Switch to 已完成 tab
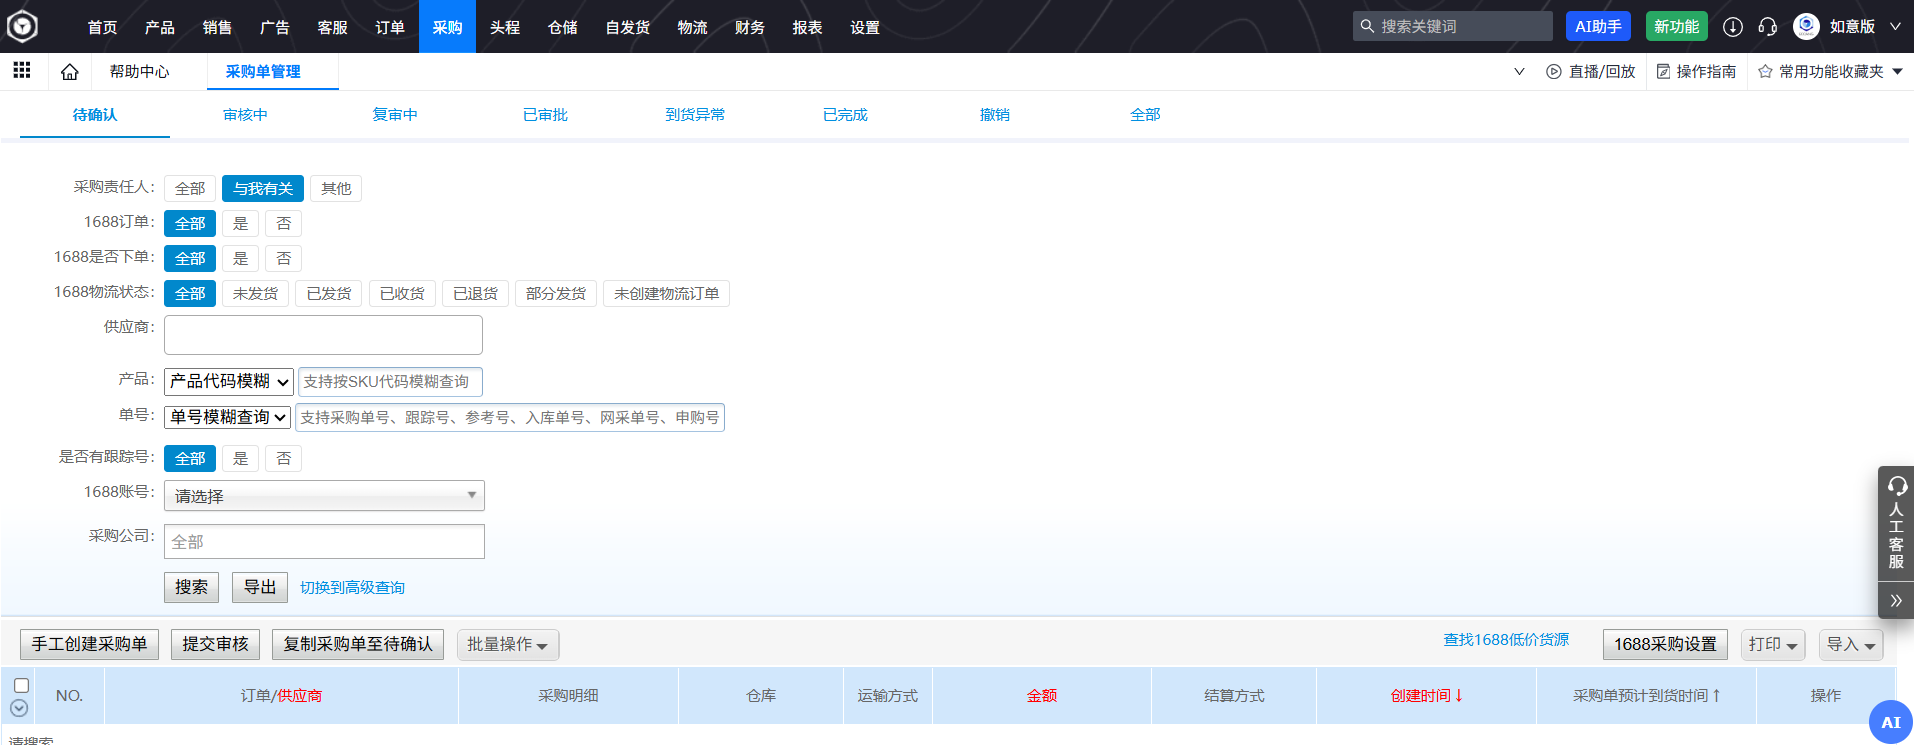The width and height of the screenshot is (1914, 745). pyautogui.click(x=845, y=114)
